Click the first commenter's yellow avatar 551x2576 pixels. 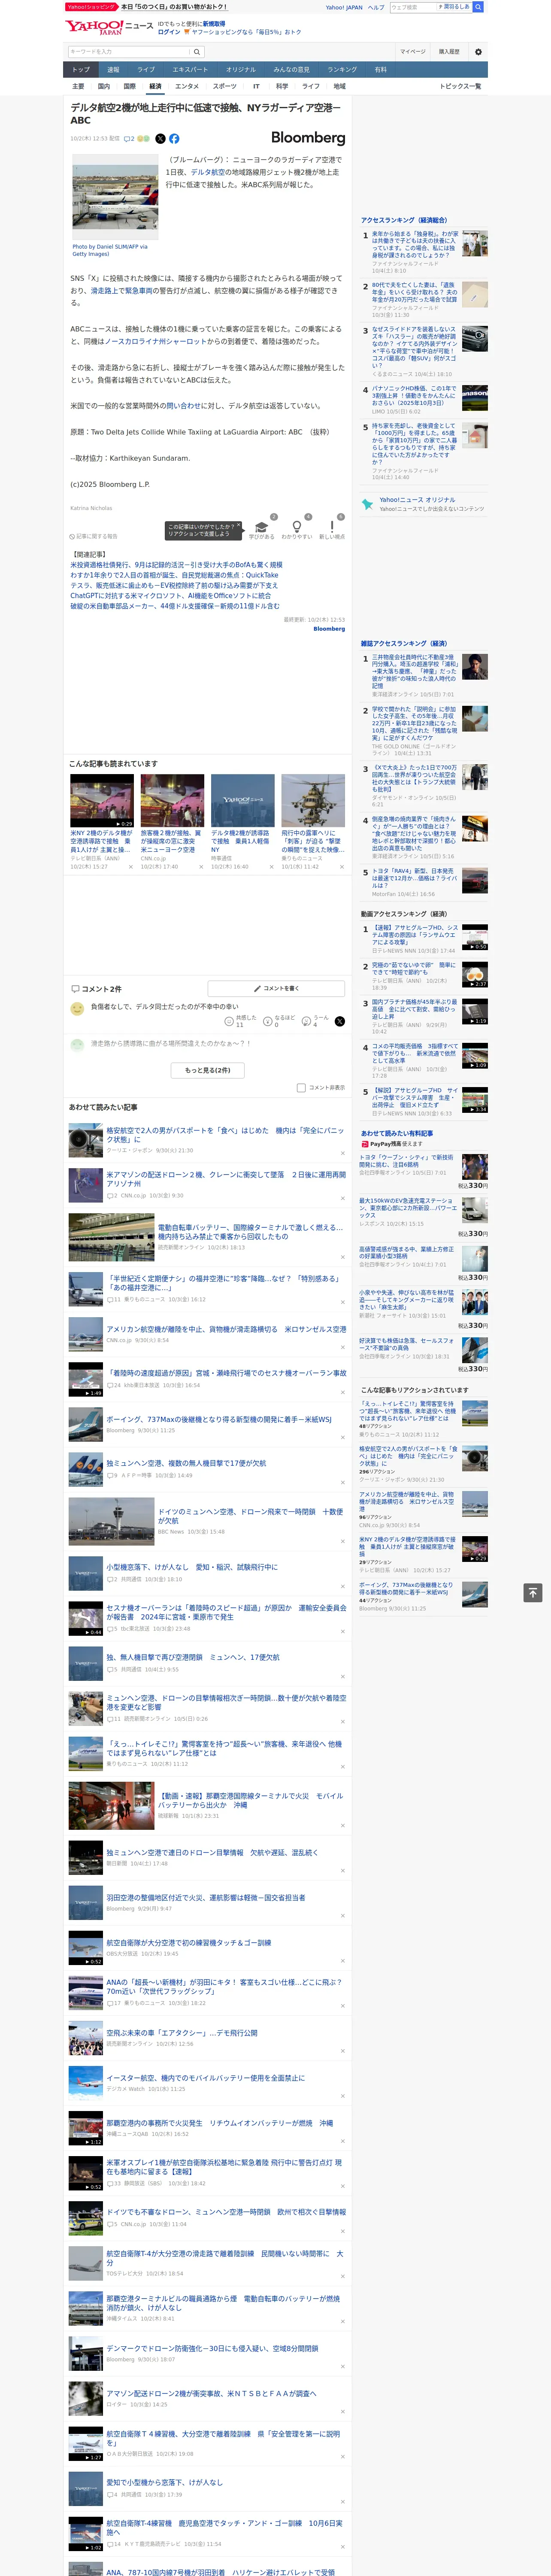point(77,1009)
